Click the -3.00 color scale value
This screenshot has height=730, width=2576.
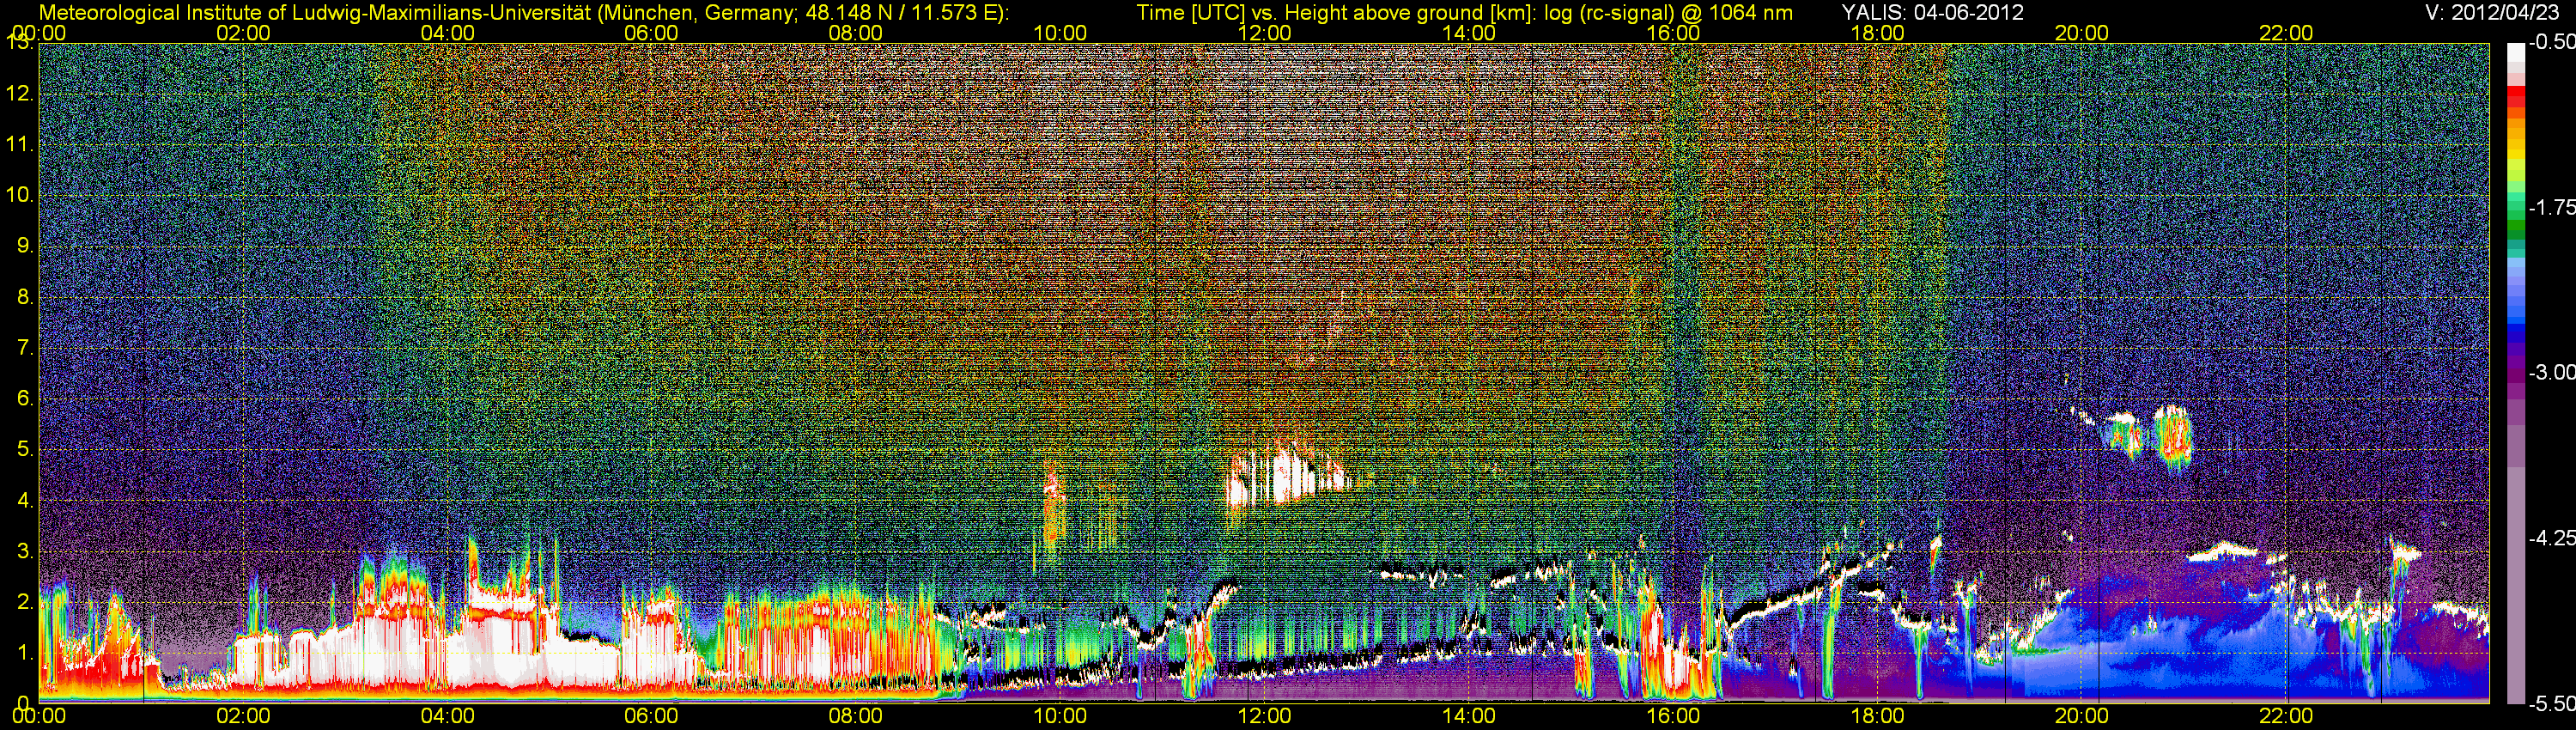pyautogui.click(x=2551, y=372)
